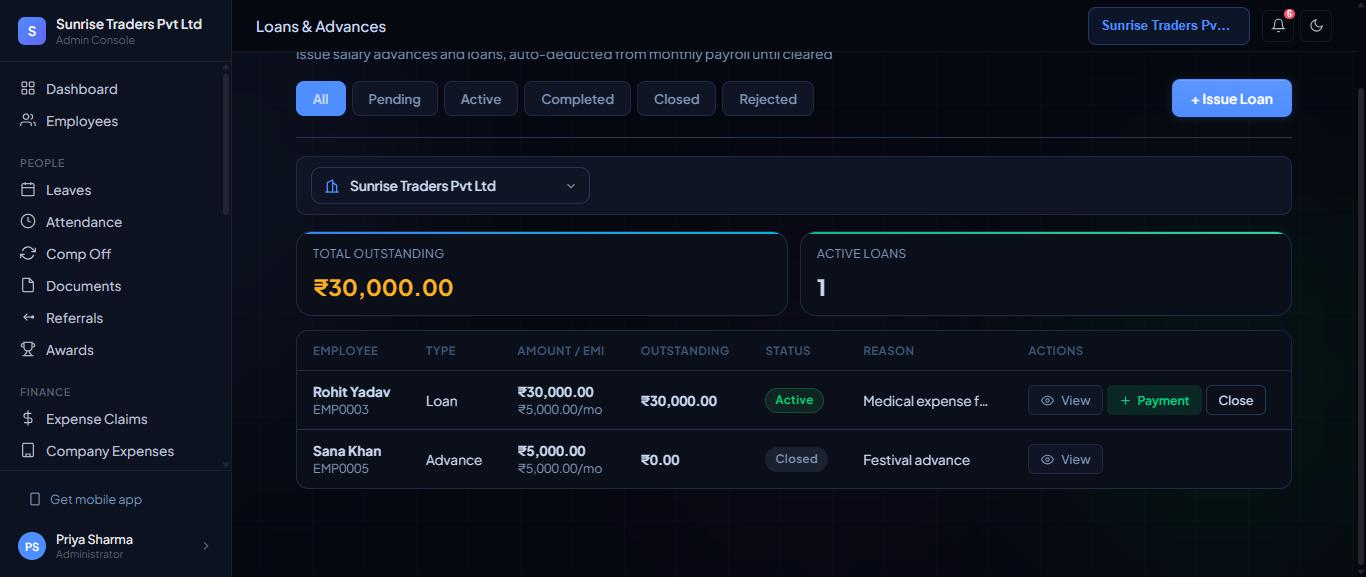Open the header company switcher Sunrise Traders Pv…

1168,26
